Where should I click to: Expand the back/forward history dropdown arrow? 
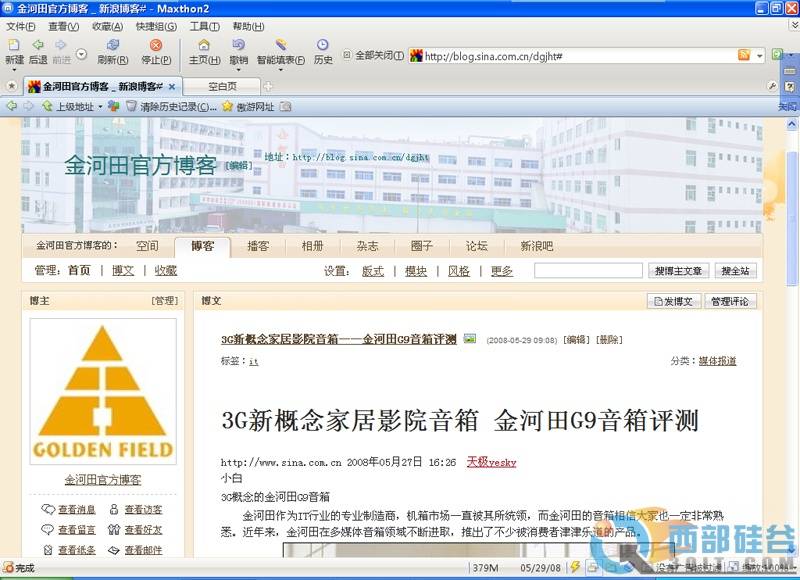(x=82, y=54)
